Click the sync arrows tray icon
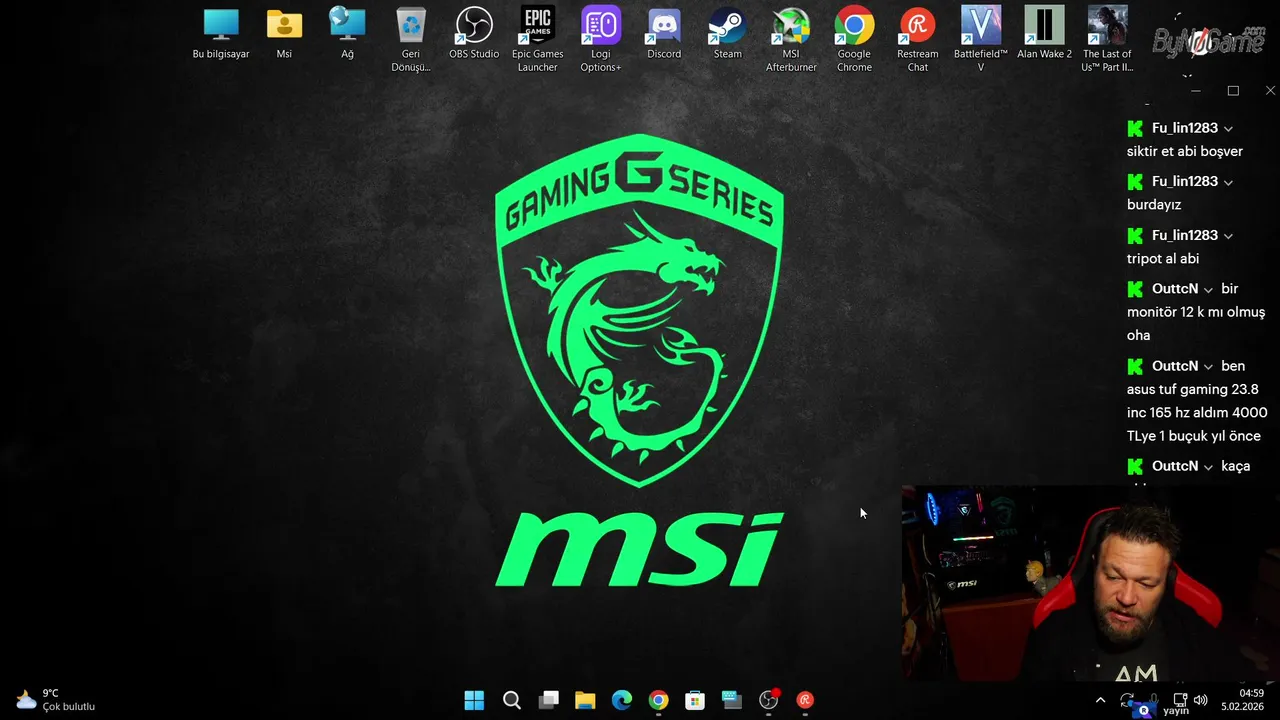 pos(1127,700)
